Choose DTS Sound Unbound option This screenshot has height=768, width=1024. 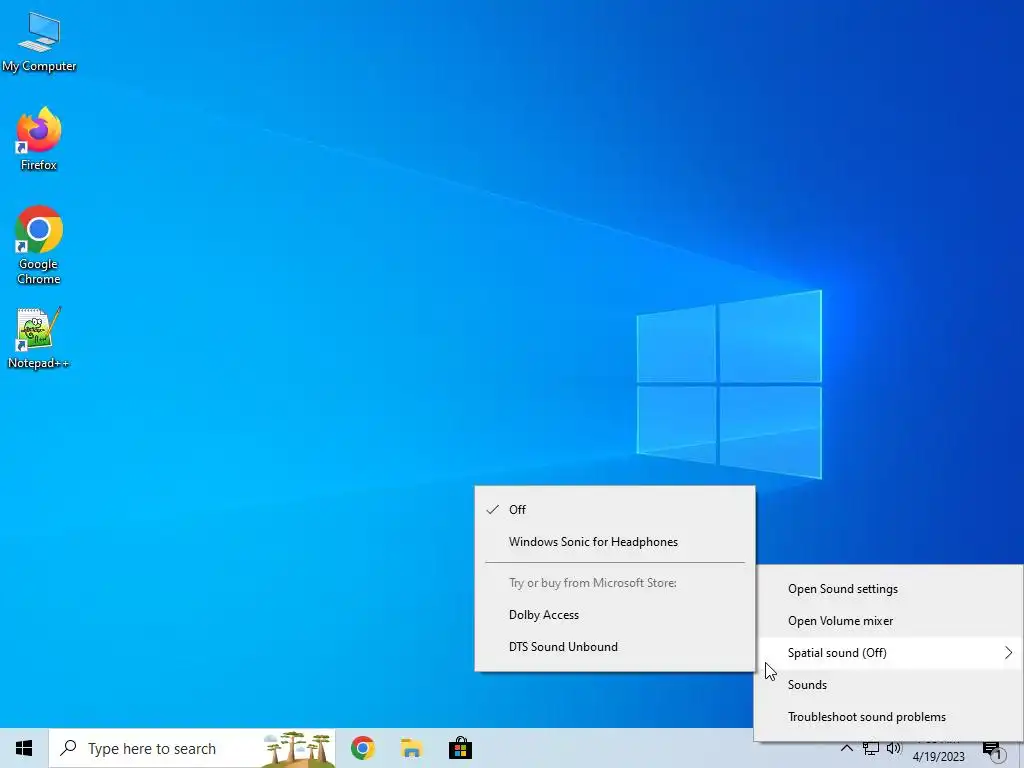(615, 647)
